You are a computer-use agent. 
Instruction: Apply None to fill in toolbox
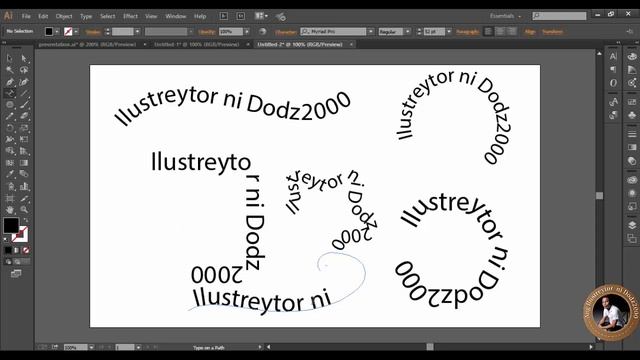26,250
